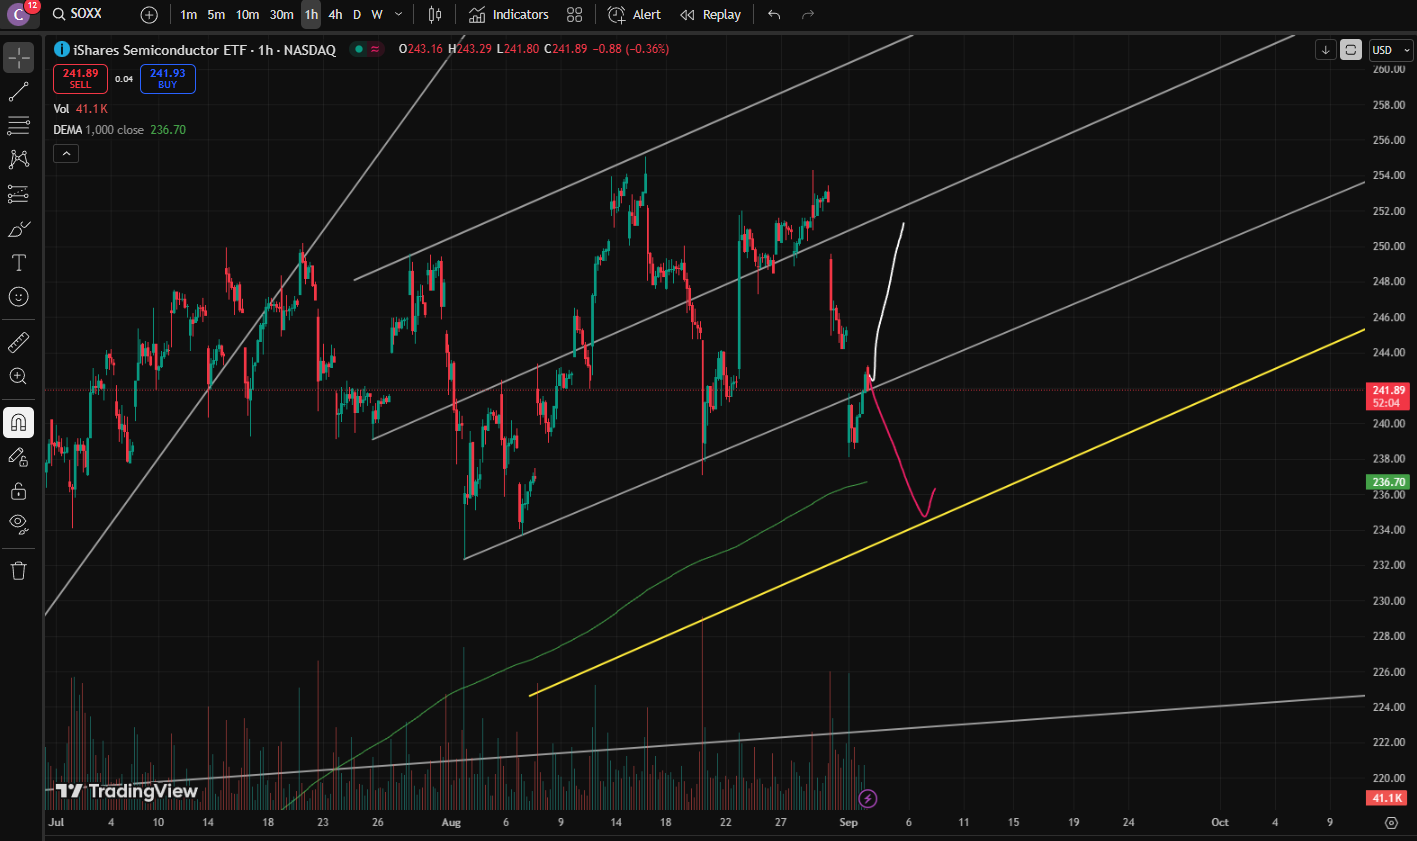Select the Vol 41.1K indicator label

(80, 109)
